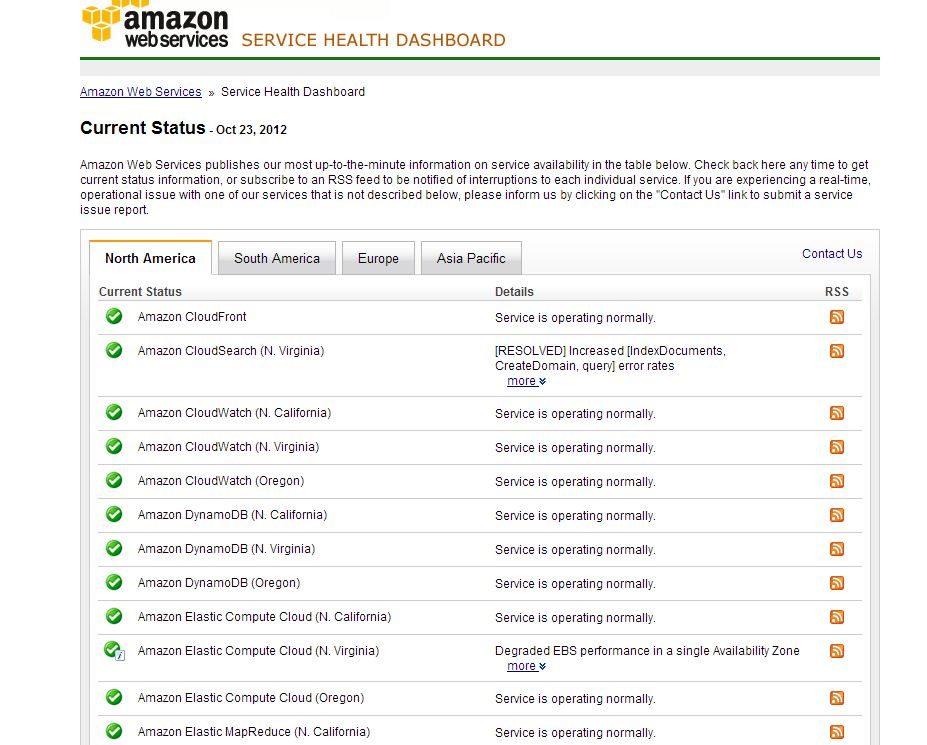927x745 pixels.
Task: Open the Asia Pacific tab
Action: (x=471, y=258)
